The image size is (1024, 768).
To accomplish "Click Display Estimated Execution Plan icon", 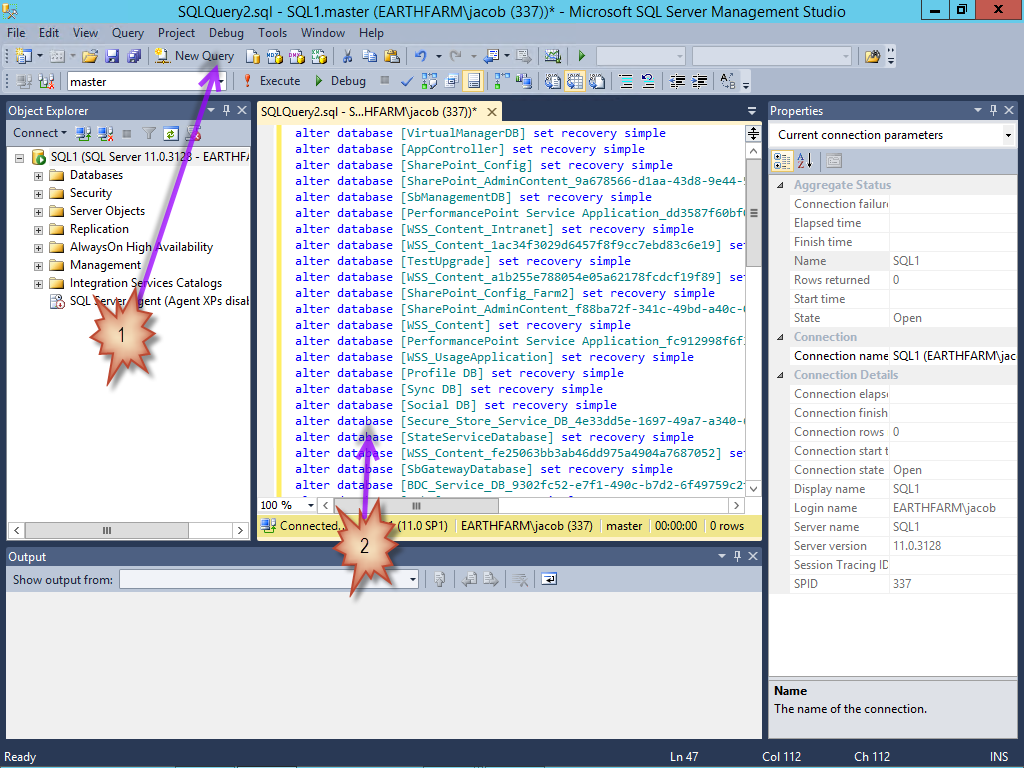I will pyautogui.click(x=429, y=82).
